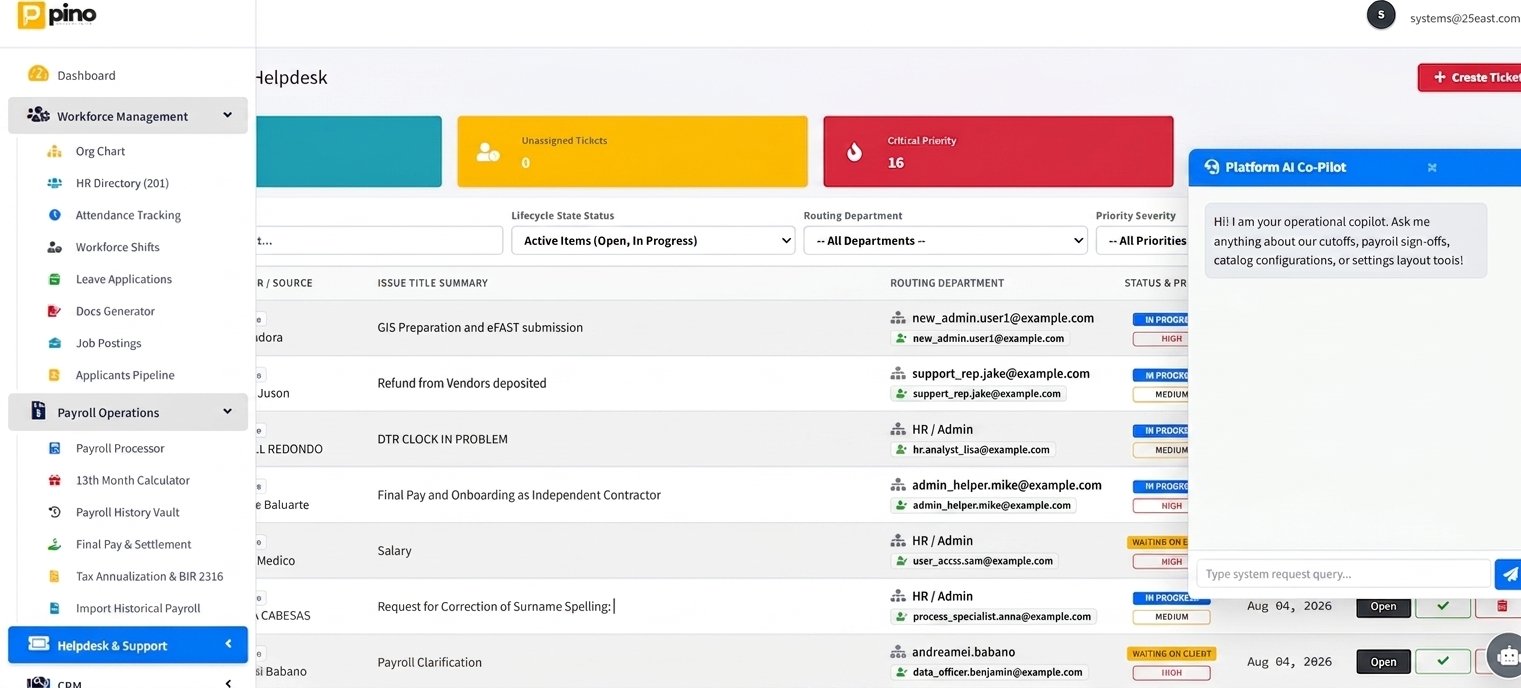Image resolution: width=1521 pixels, height=688 pixels.
Task: Click the HR Directory people icon
Action: 55,183
